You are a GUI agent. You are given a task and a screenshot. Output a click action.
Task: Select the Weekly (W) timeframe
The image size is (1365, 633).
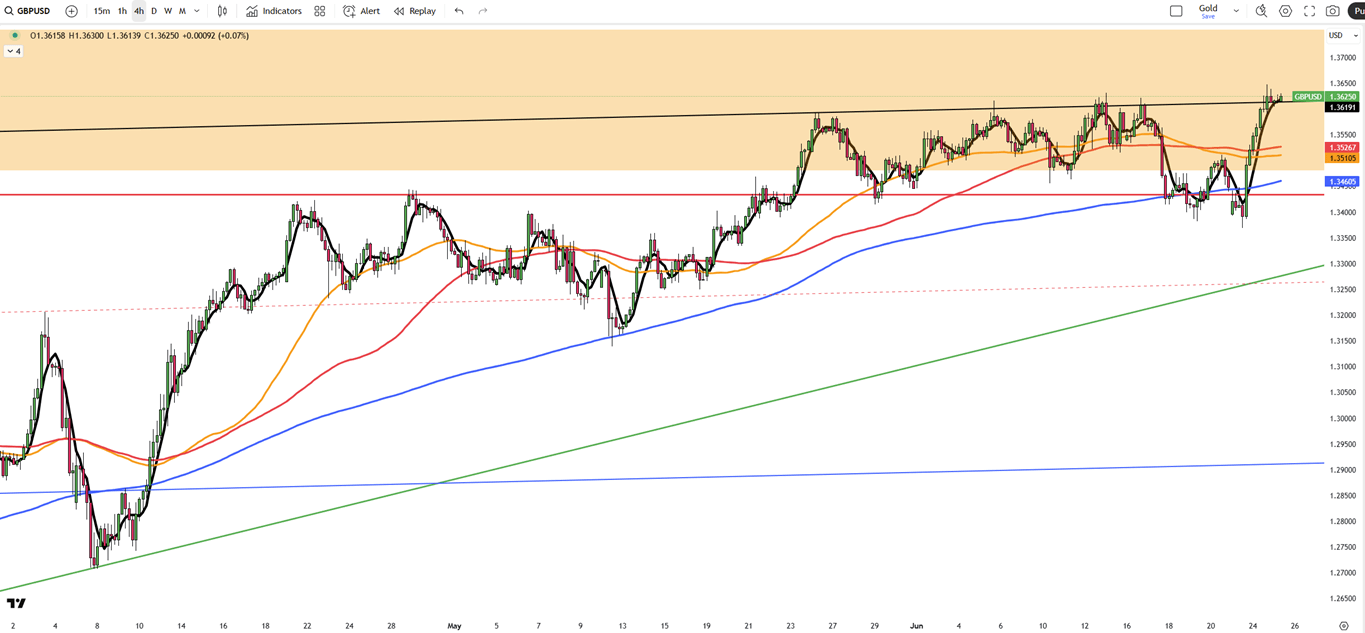coord(168,11)
